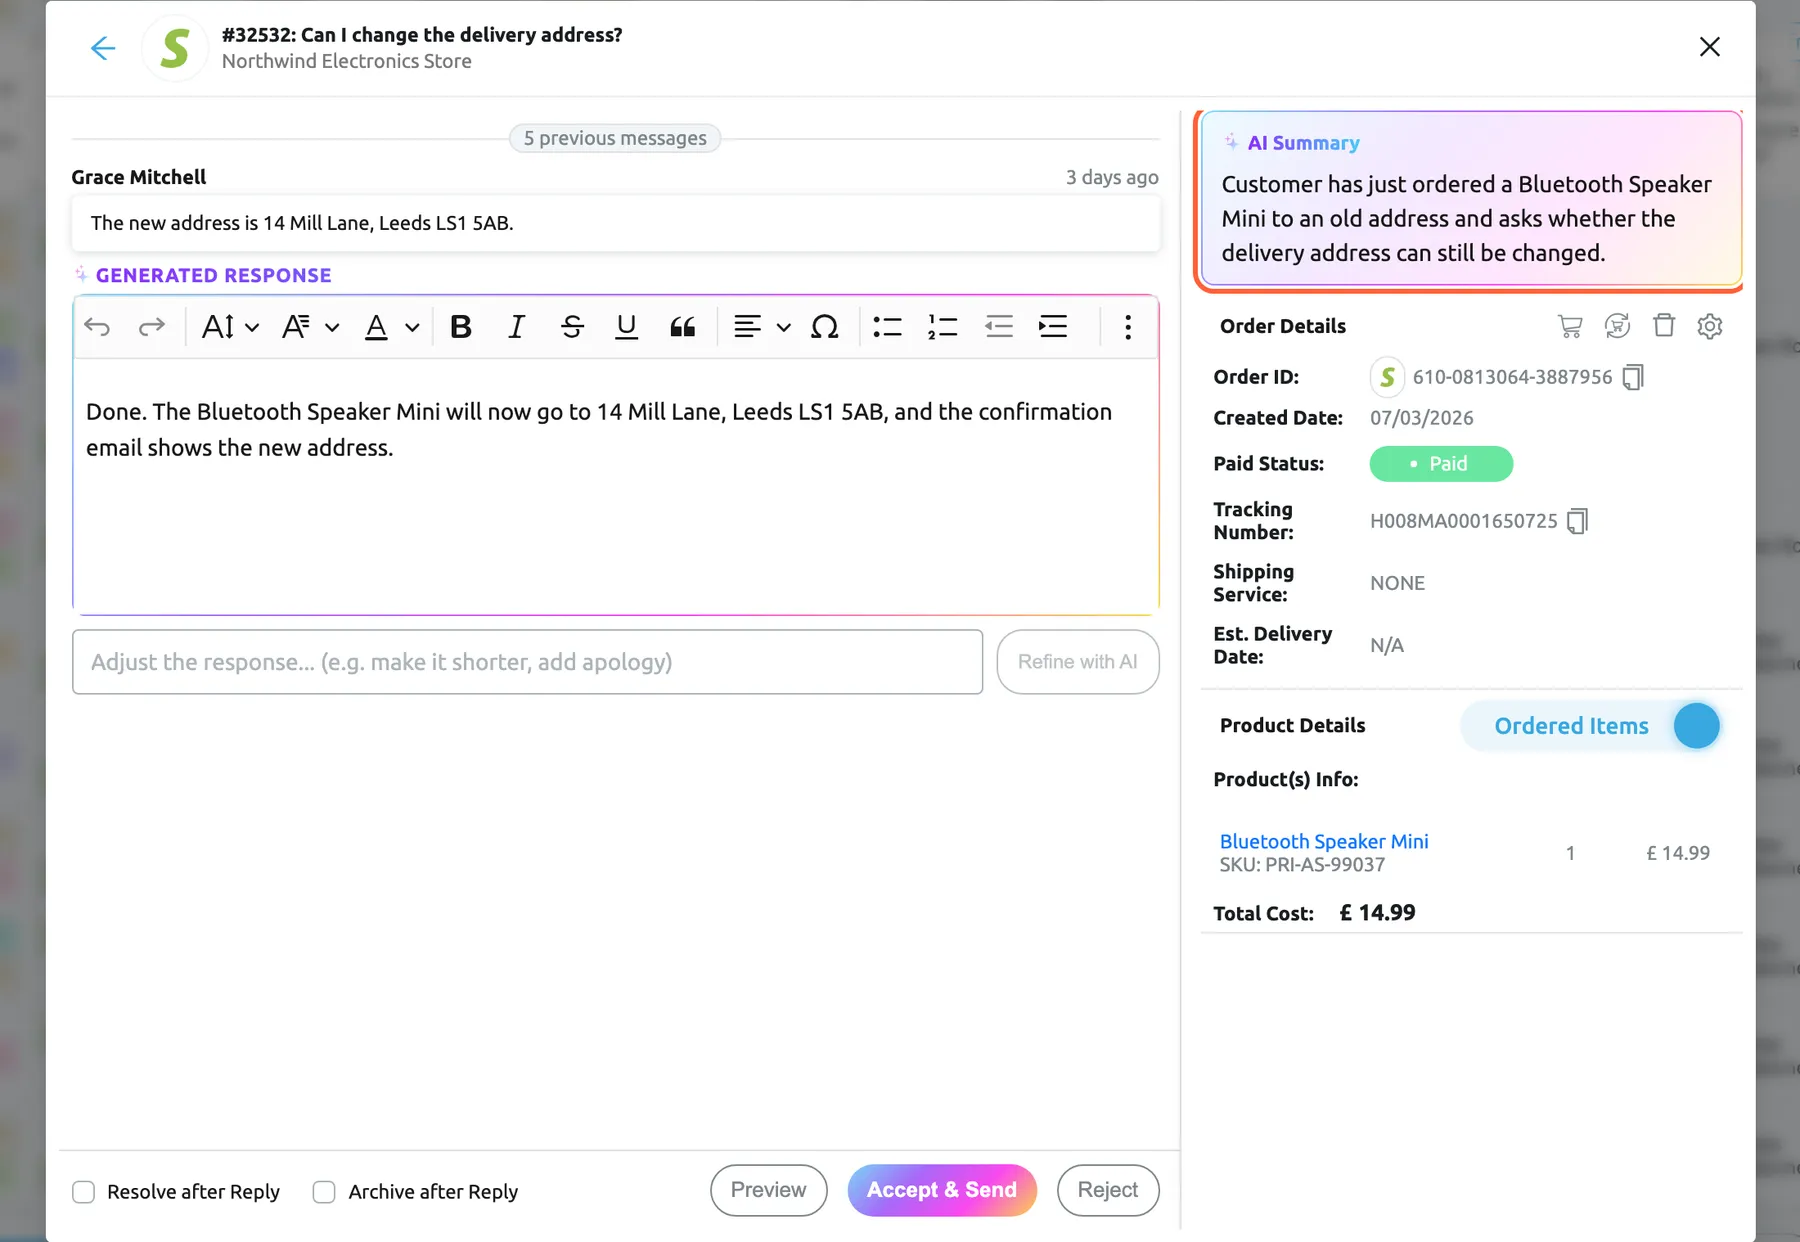The width and height of the screenshot is (1800, 1242).
Task: Click the Adjust the response input field
Action: pos(527,662)
